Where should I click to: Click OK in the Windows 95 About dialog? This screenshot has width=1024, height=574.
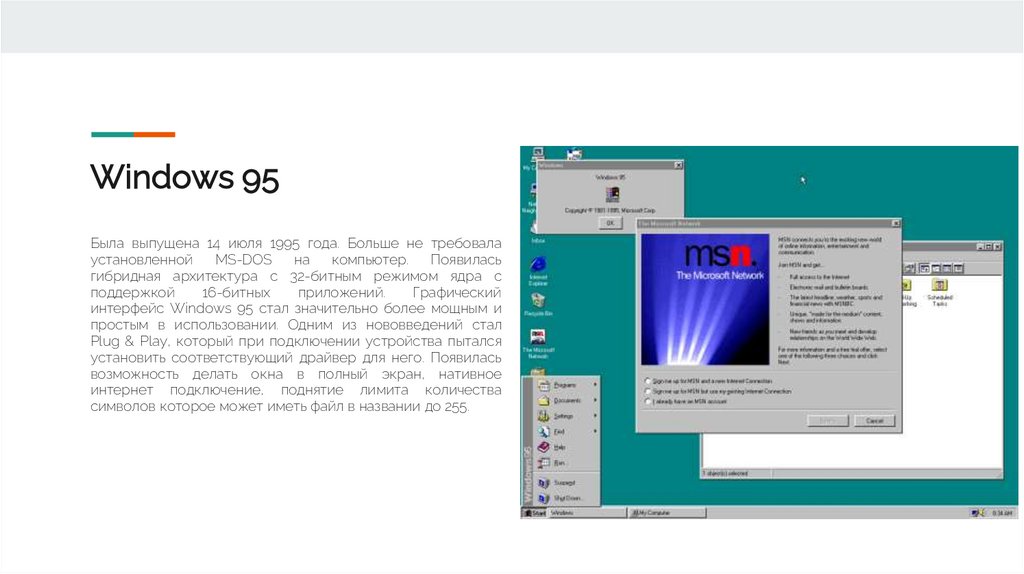click(x=610, y=223)
